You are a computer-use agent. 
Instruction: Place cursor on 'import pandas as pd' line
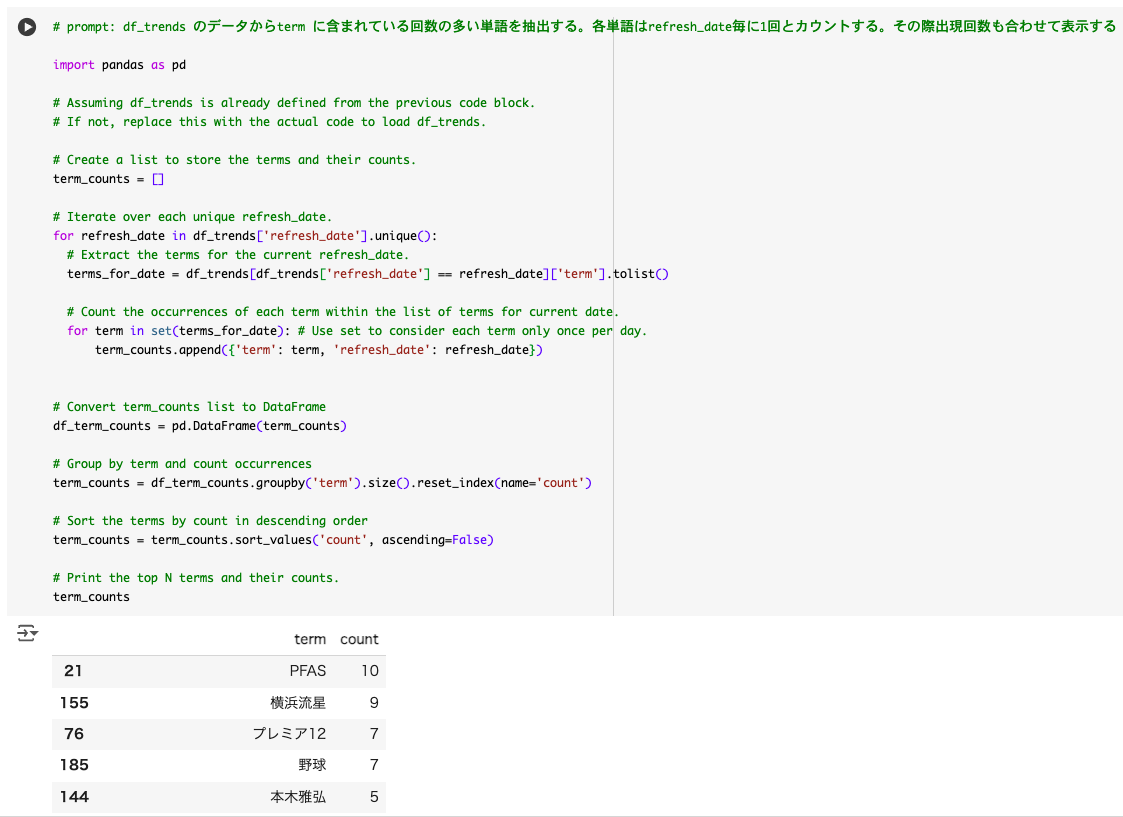pos(120,65)
